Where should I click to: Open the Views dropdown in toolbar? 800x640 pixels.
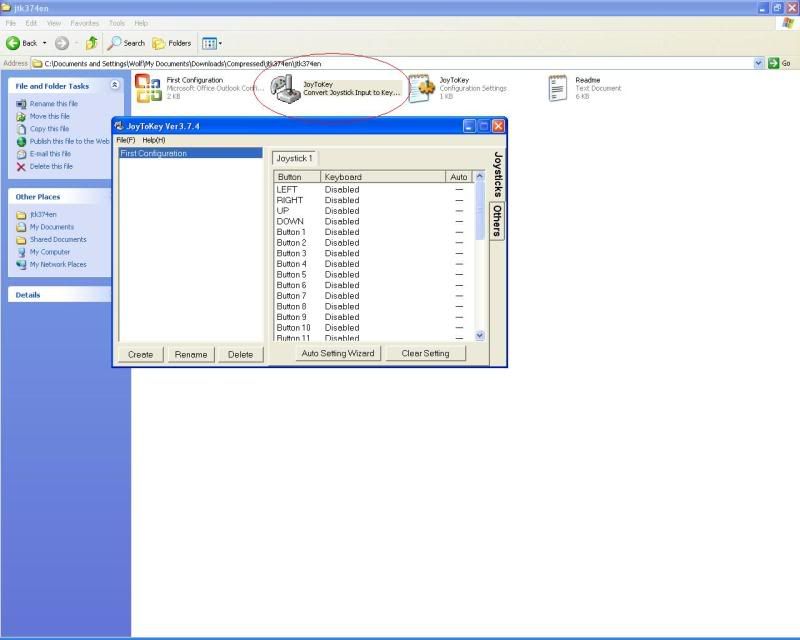(x=212, y=43)
